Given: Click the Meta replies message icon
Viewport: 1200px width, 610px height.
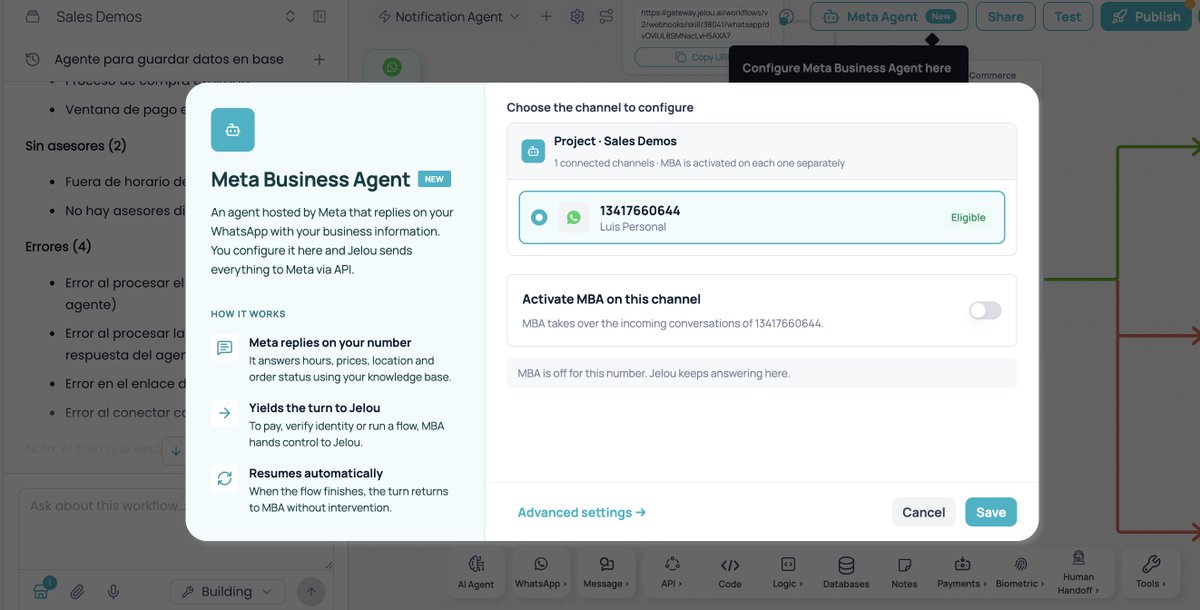Looking at the screenshot, I should [x=225, y=348].
